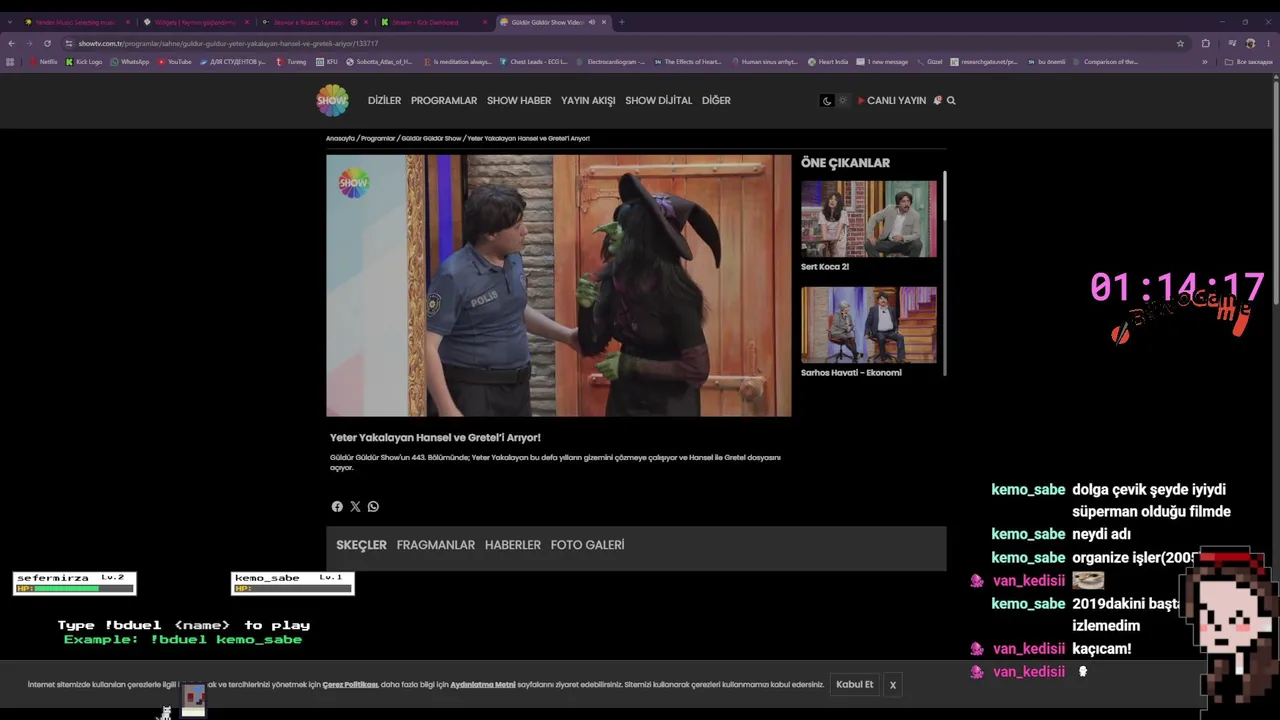Open the Chrome profile avatar
The height and width of the screenshot is (720, 1280).
pos(1250,44)
